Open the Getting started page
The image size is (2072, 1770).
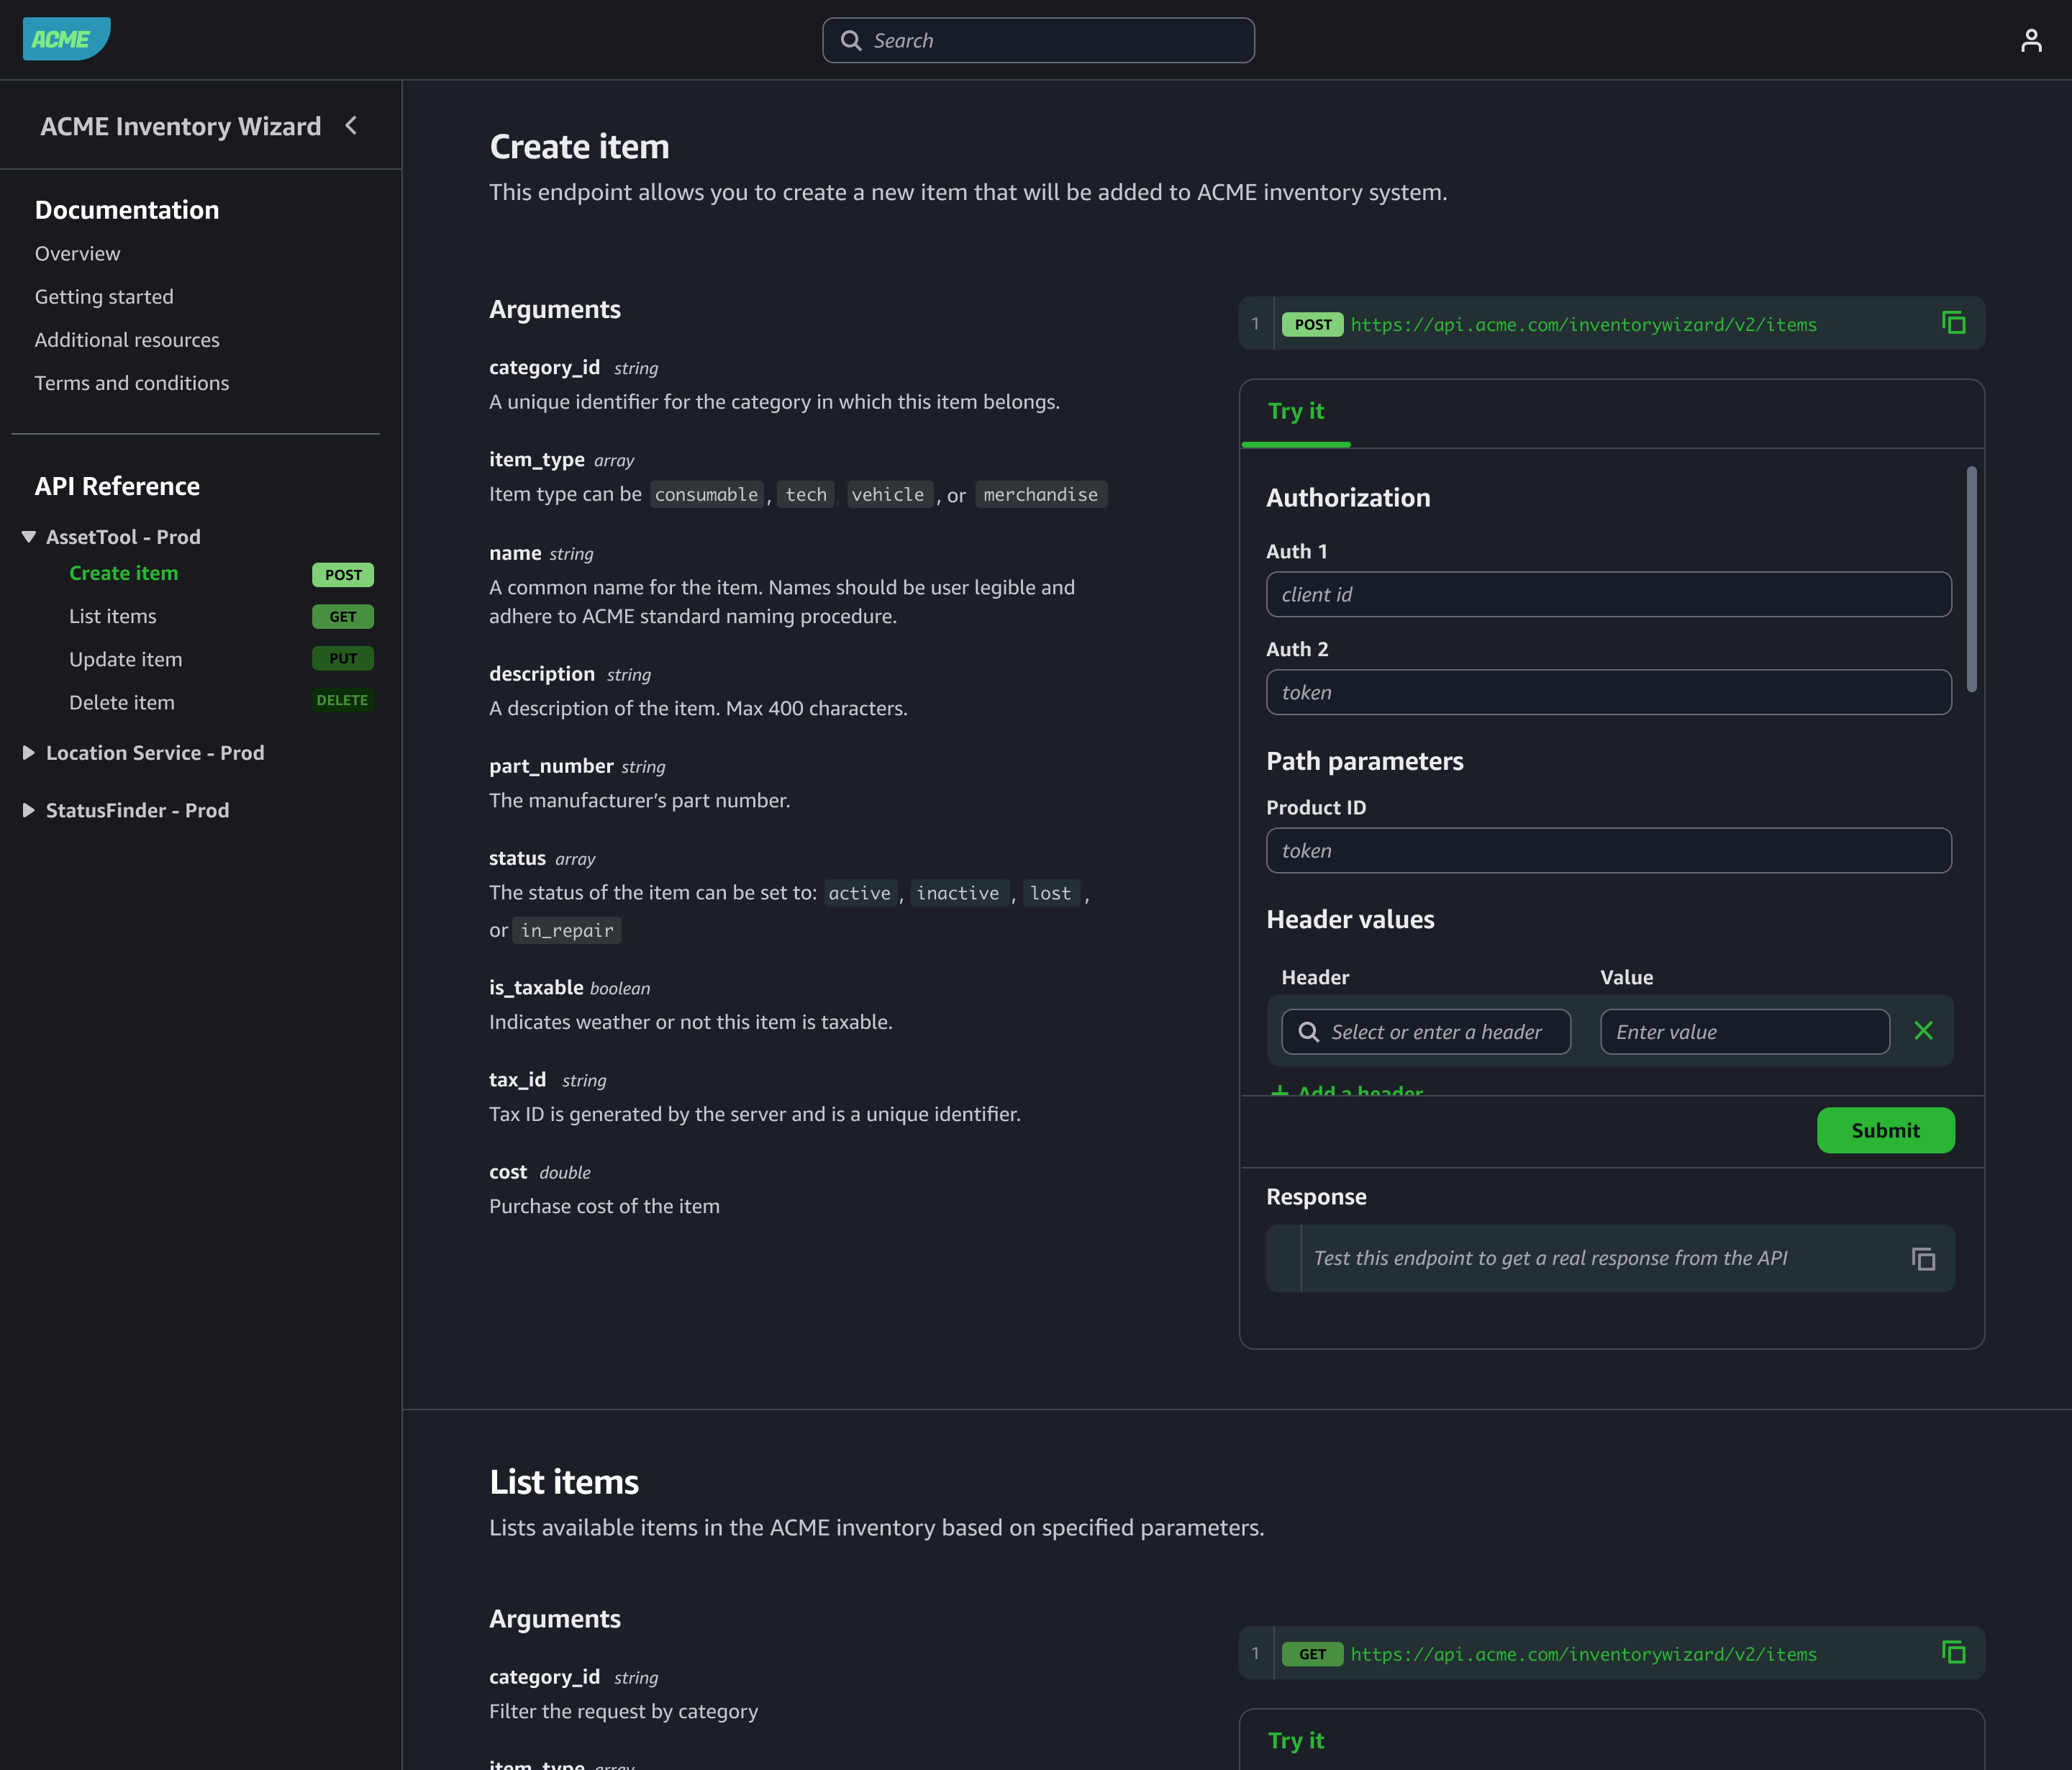104,297
